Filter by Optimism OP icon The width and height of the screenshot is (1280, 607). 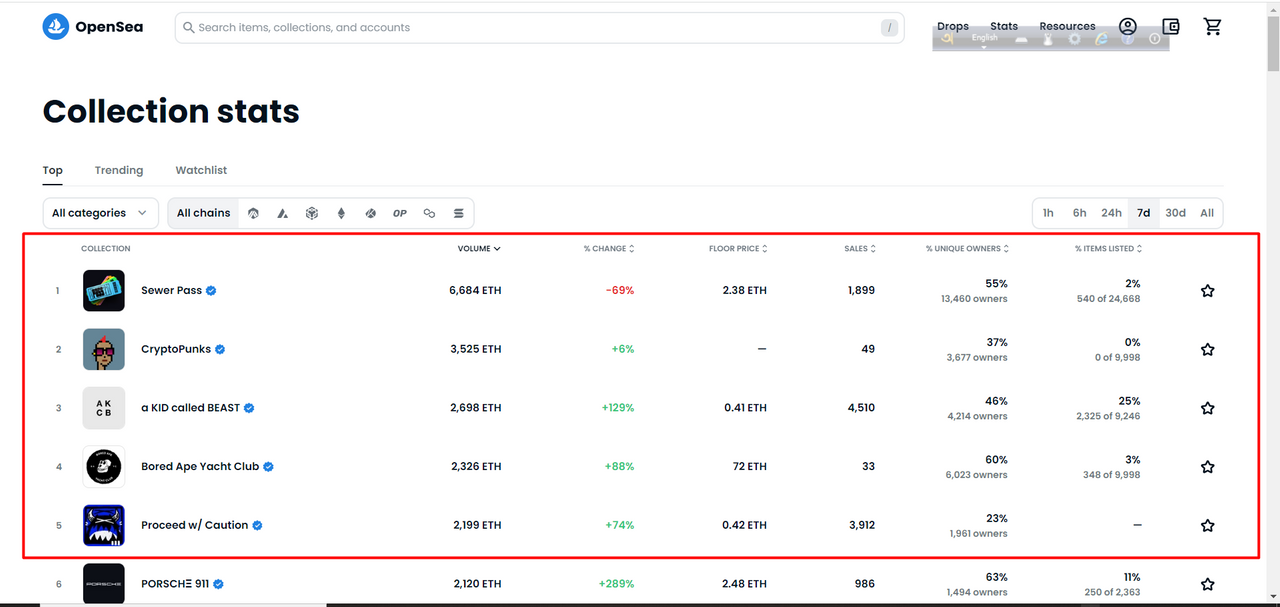pos(400,213)
